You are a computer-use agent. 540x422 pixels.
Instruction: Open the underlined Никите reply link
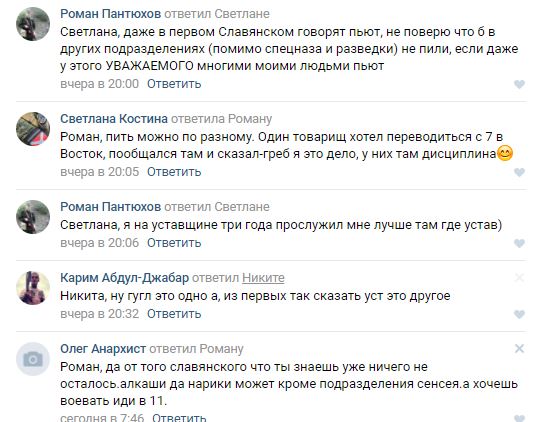[x=263, y=278]
